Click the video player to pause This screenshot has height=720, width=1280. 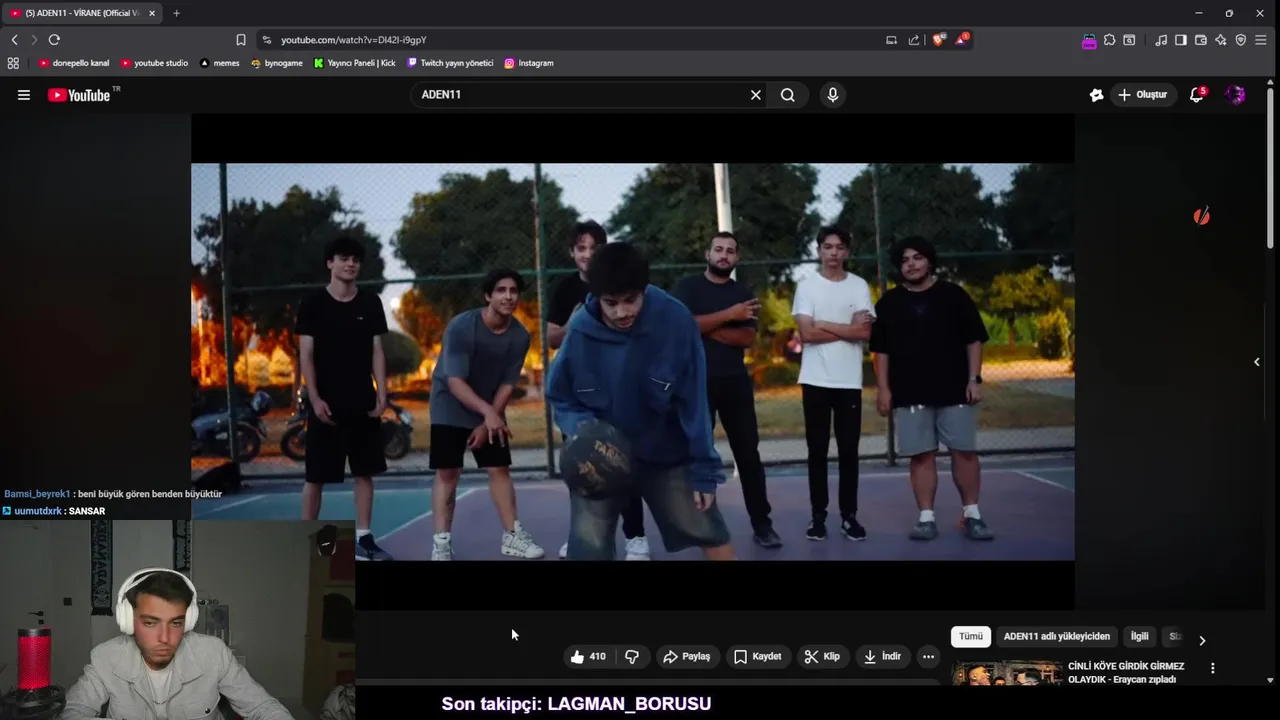pos(633,362)
